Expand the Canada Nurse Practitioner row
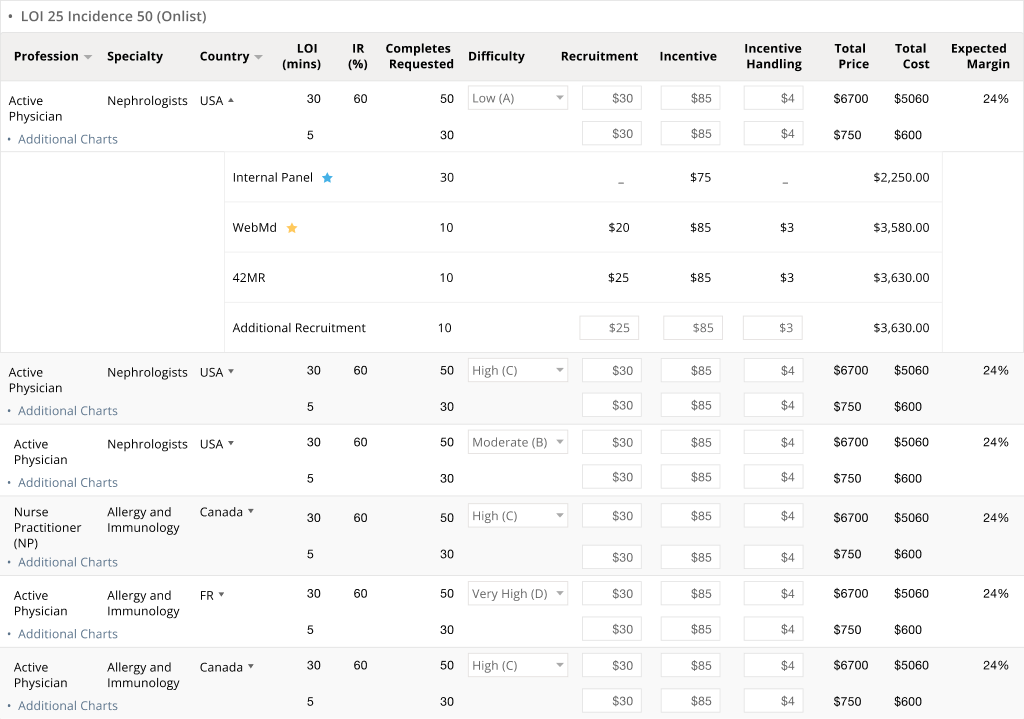1024x719 pixels. [251, 512]
